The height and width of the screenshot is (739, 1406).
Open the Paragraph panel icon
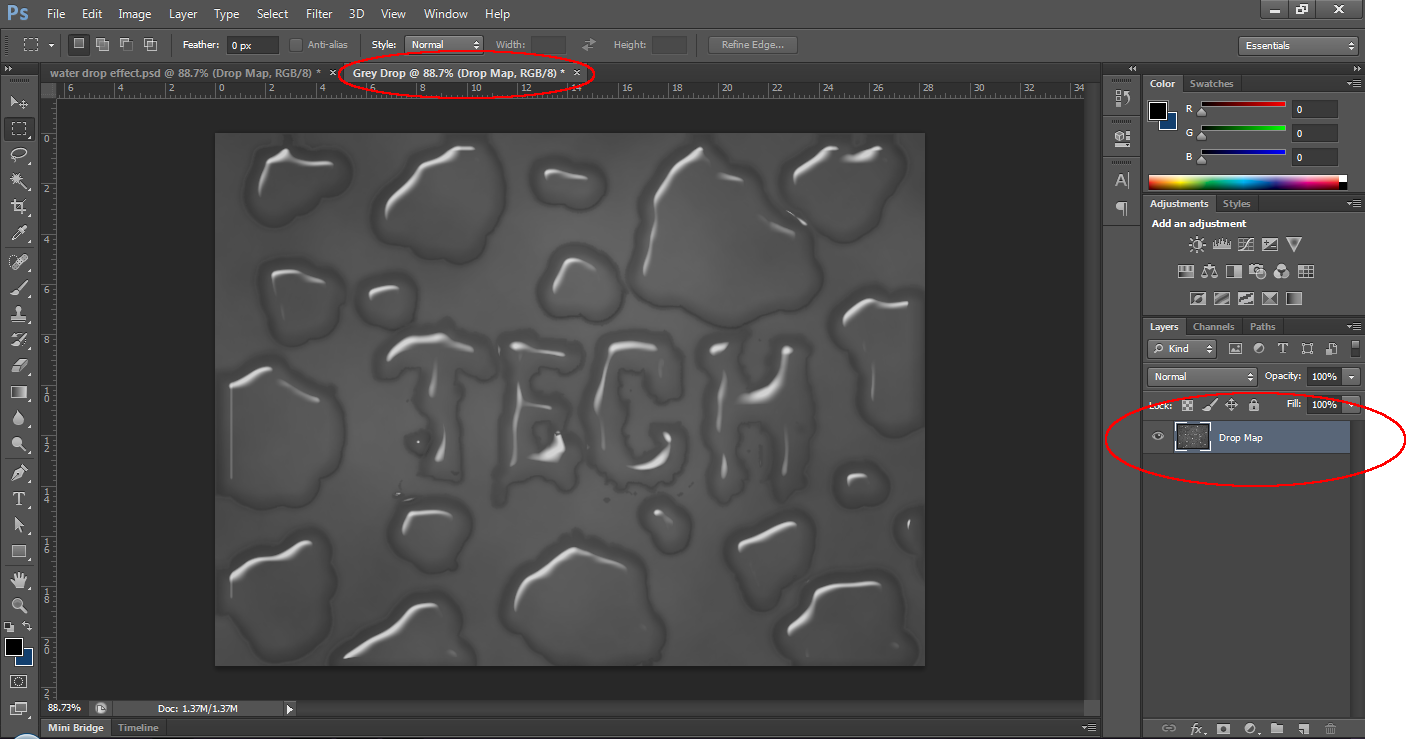1122,208
